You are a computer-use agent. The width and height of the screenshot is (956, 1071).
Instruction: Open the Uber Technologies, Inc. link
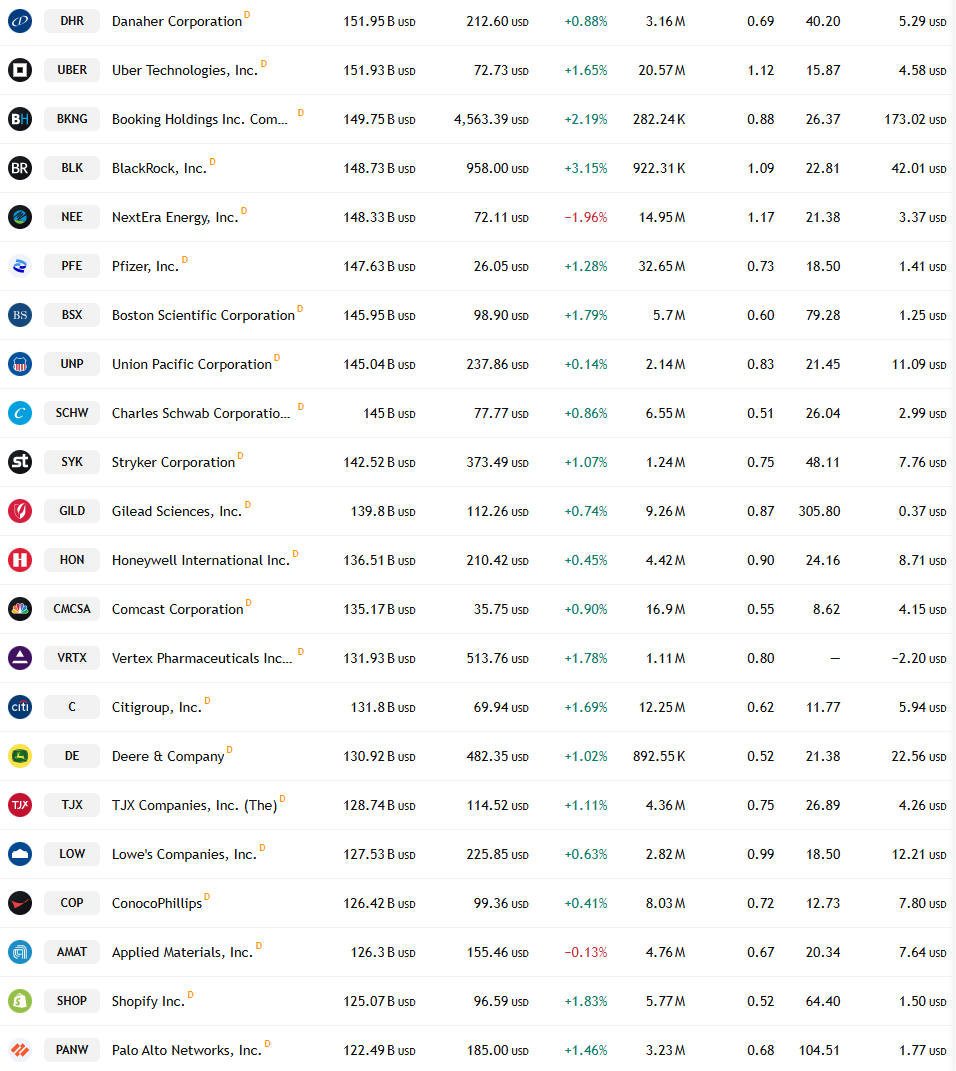coord(185,70)
